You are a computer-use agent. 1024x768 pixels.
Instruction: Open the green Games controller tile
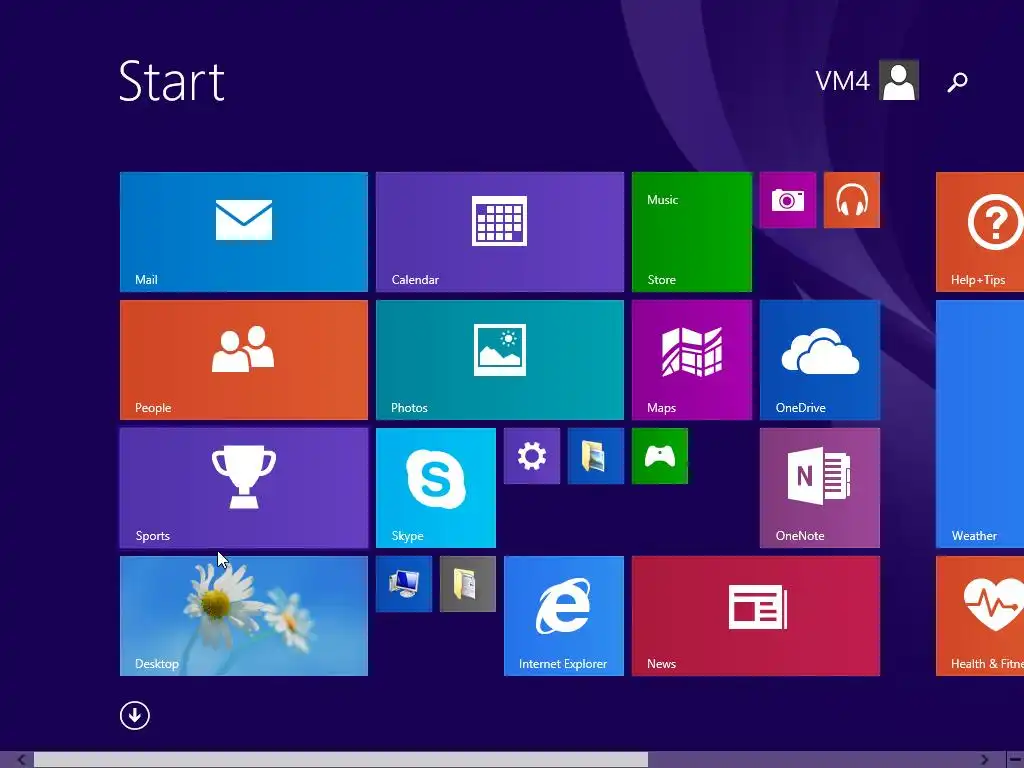tap(660, 456)
